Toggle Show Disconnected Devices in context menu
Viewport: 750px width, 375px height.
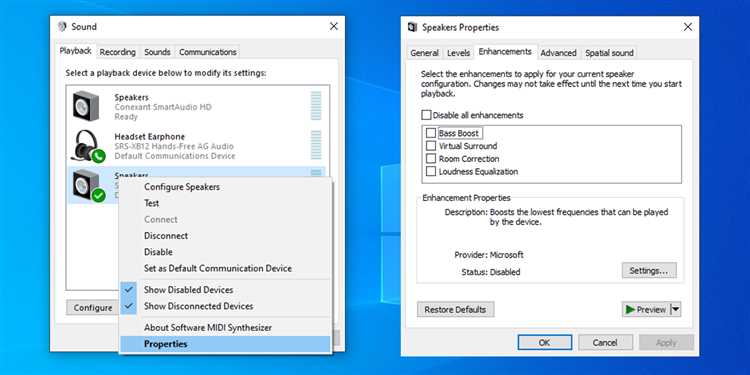coord(225,306)
